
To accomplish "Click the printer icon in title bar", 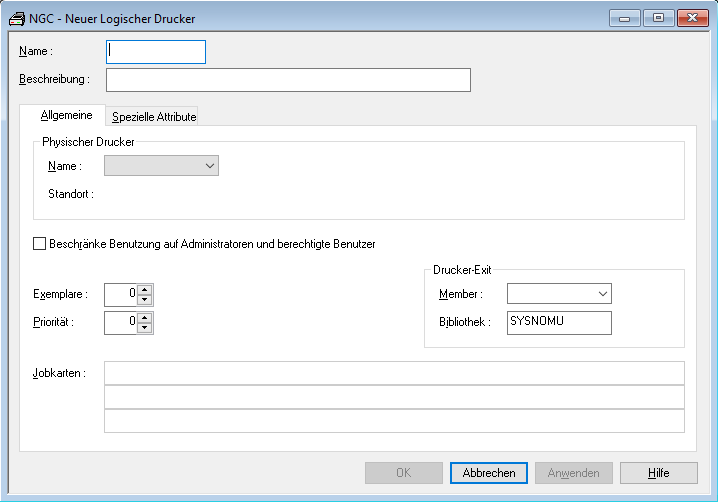I will 16,18.
